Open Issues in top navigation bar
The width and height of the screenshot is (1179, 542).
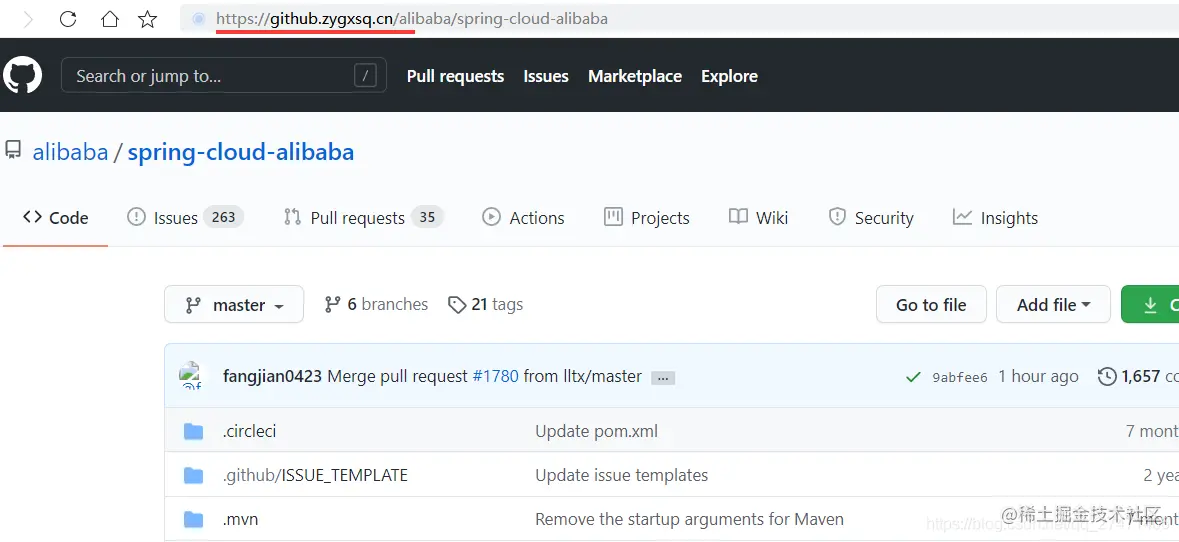[x=546, y=76]
